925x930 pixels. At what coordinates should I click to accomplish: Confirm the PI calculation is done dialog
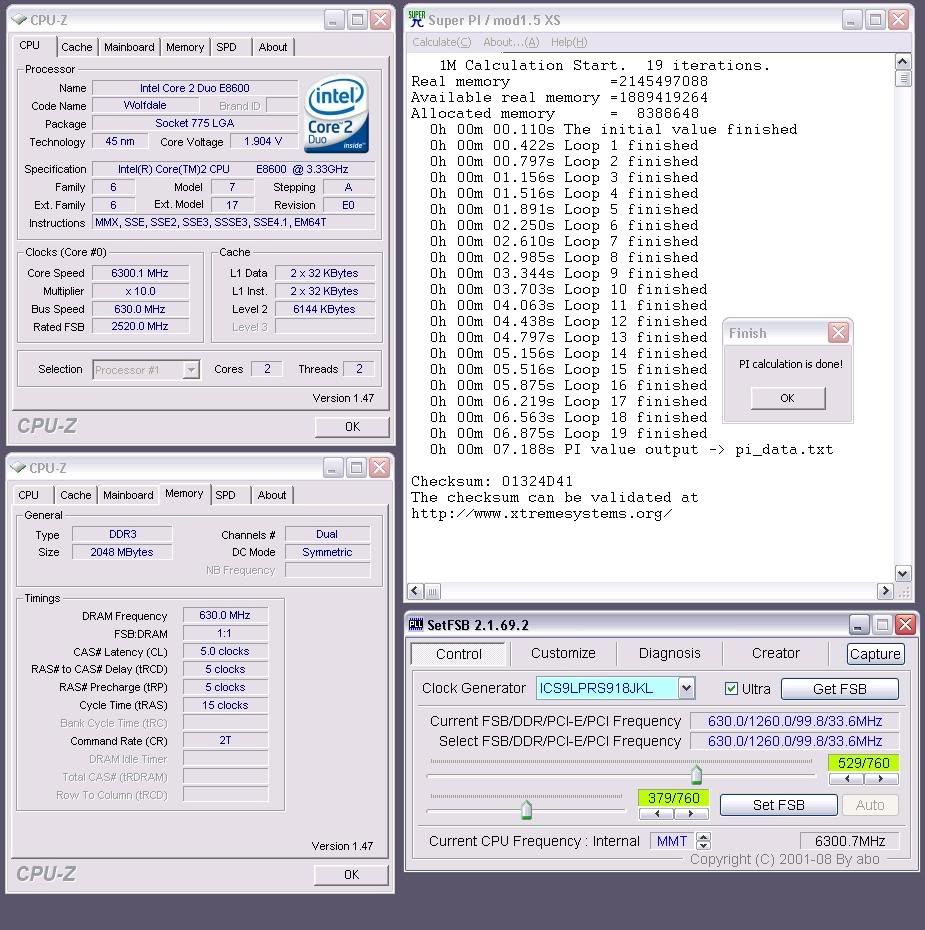coord(787,398)
